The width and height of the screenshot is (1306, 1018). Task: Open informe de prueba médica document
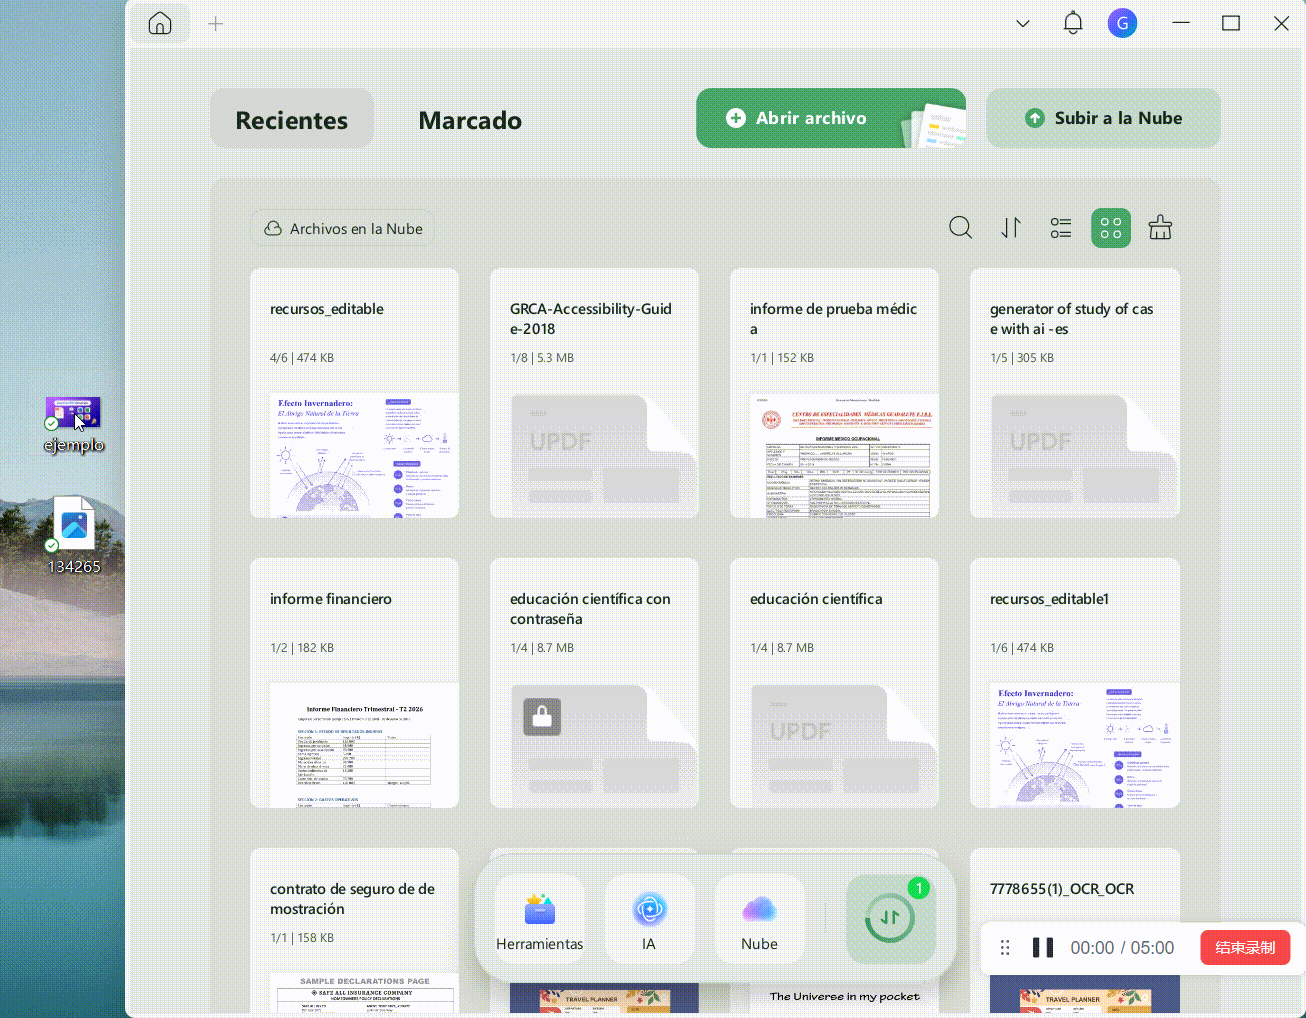(835, 393)
